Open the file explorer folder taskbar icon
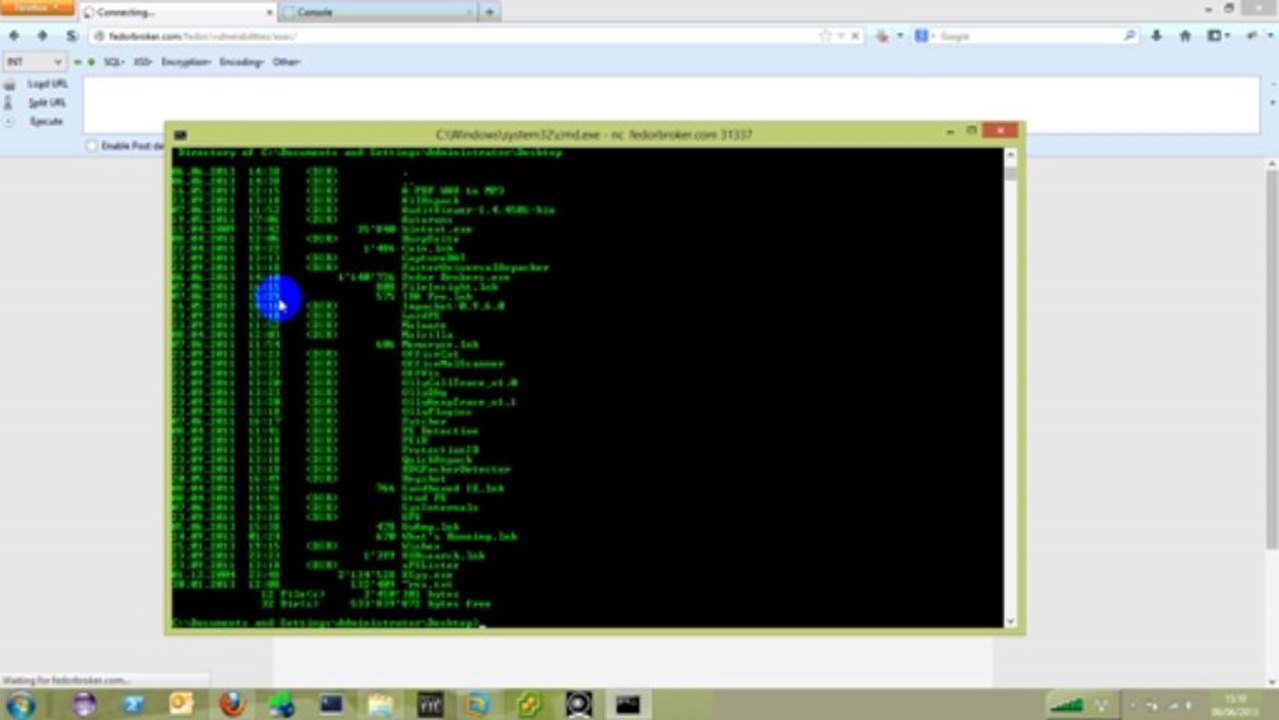The width and height of the screenshot is (1279, 720). pyautogui.click(x=381, y=704)
